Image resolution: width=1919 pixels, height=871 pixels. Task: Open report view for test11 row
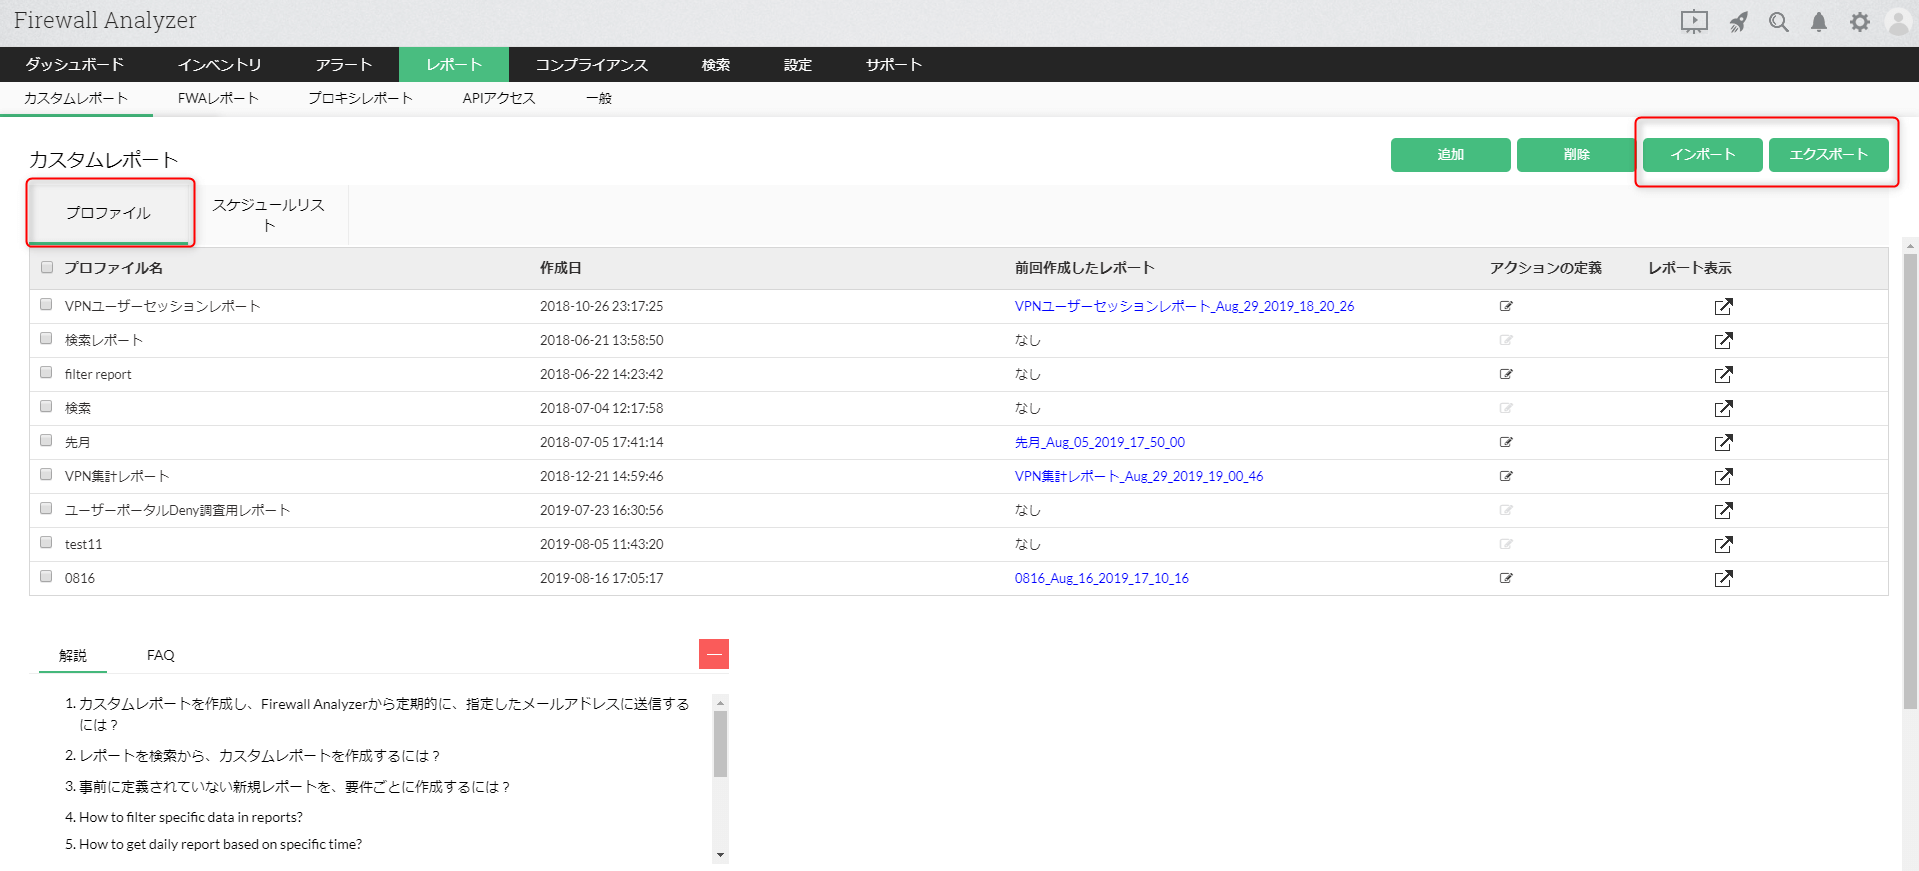pyautogui.click(x=1723, y=544)
